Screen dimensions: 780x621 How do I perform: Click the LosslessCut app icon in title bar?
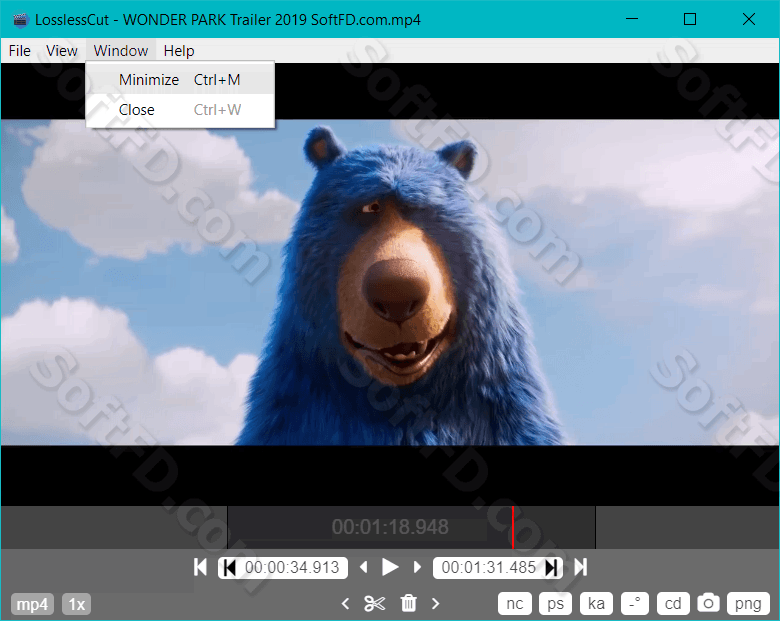(20, 20)
